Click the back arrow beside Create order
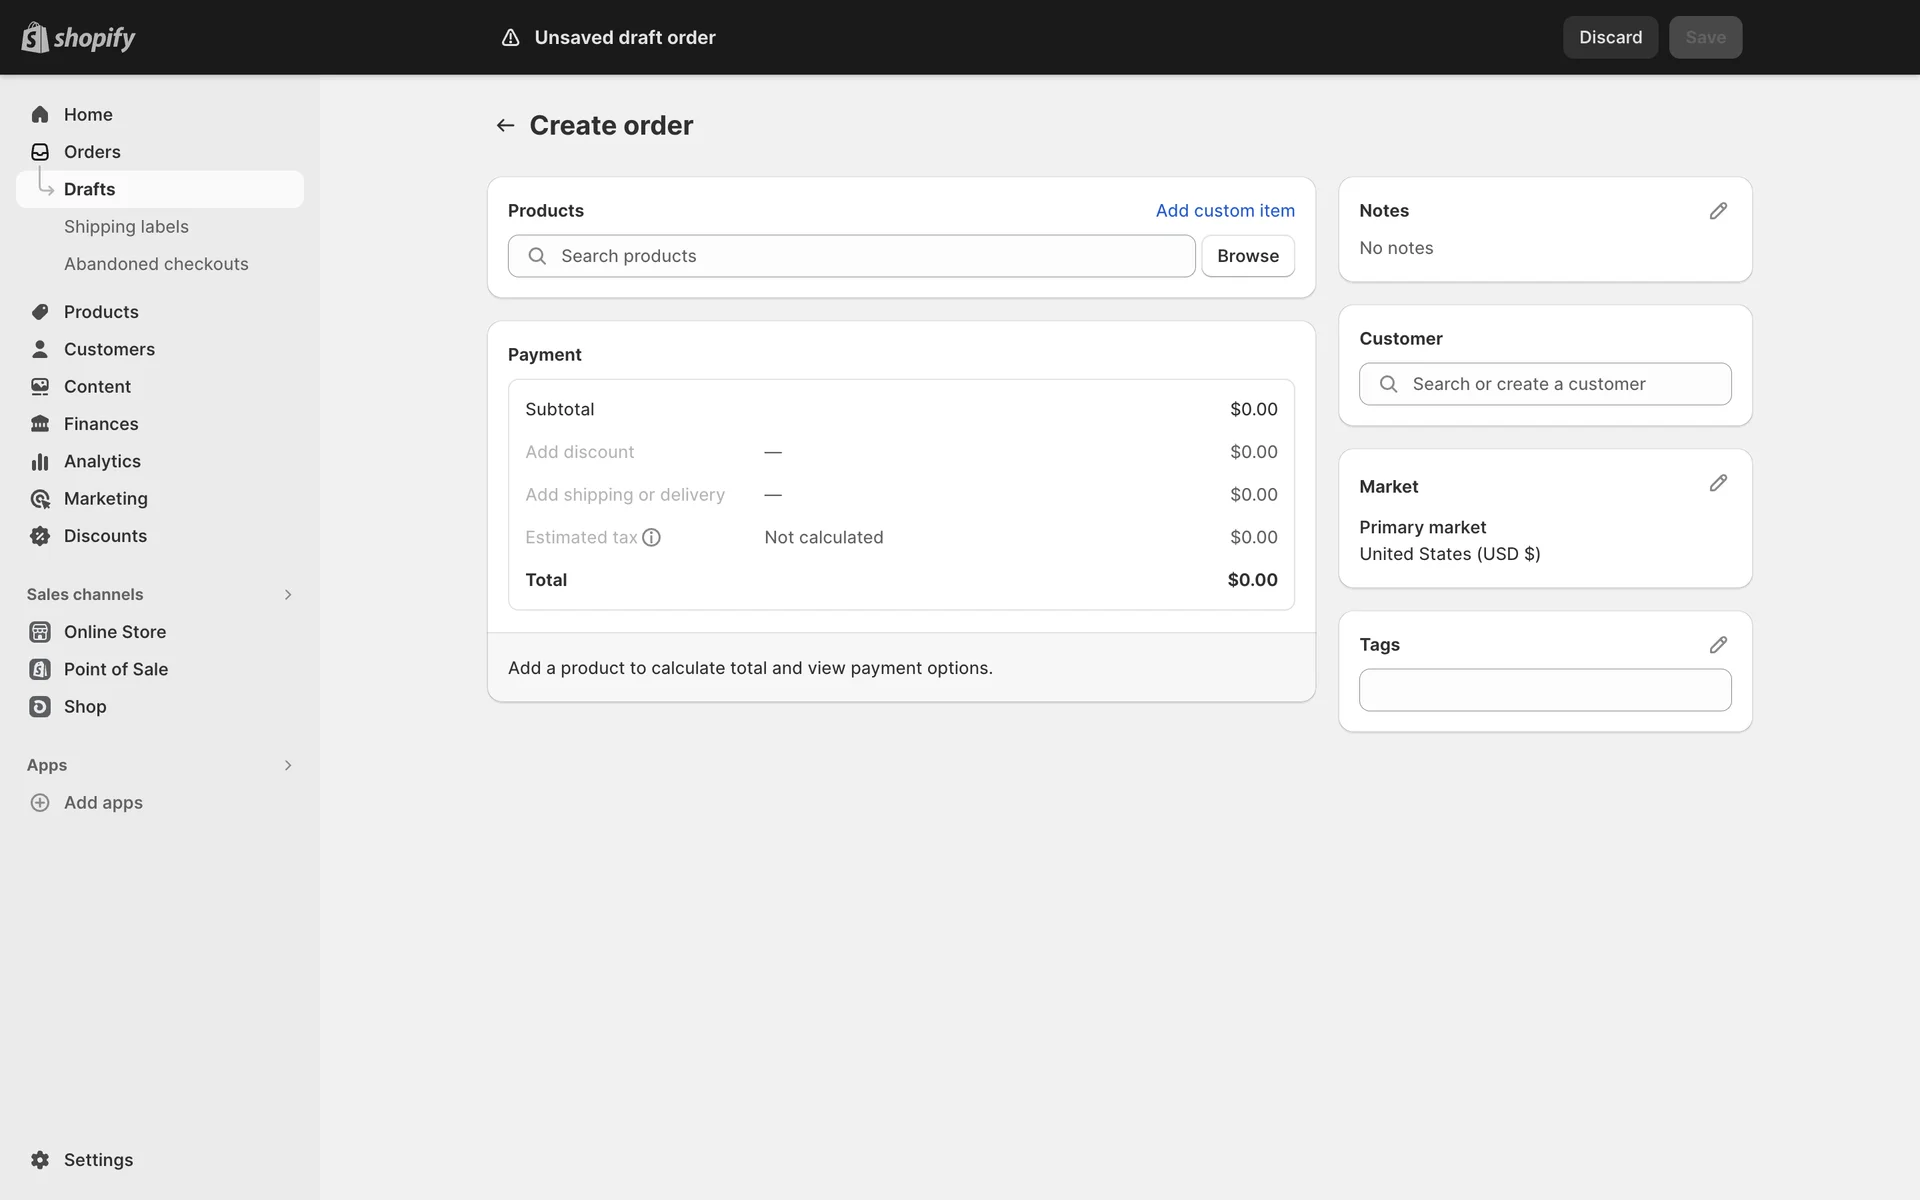1920x1200 pixels. [505, 125]
